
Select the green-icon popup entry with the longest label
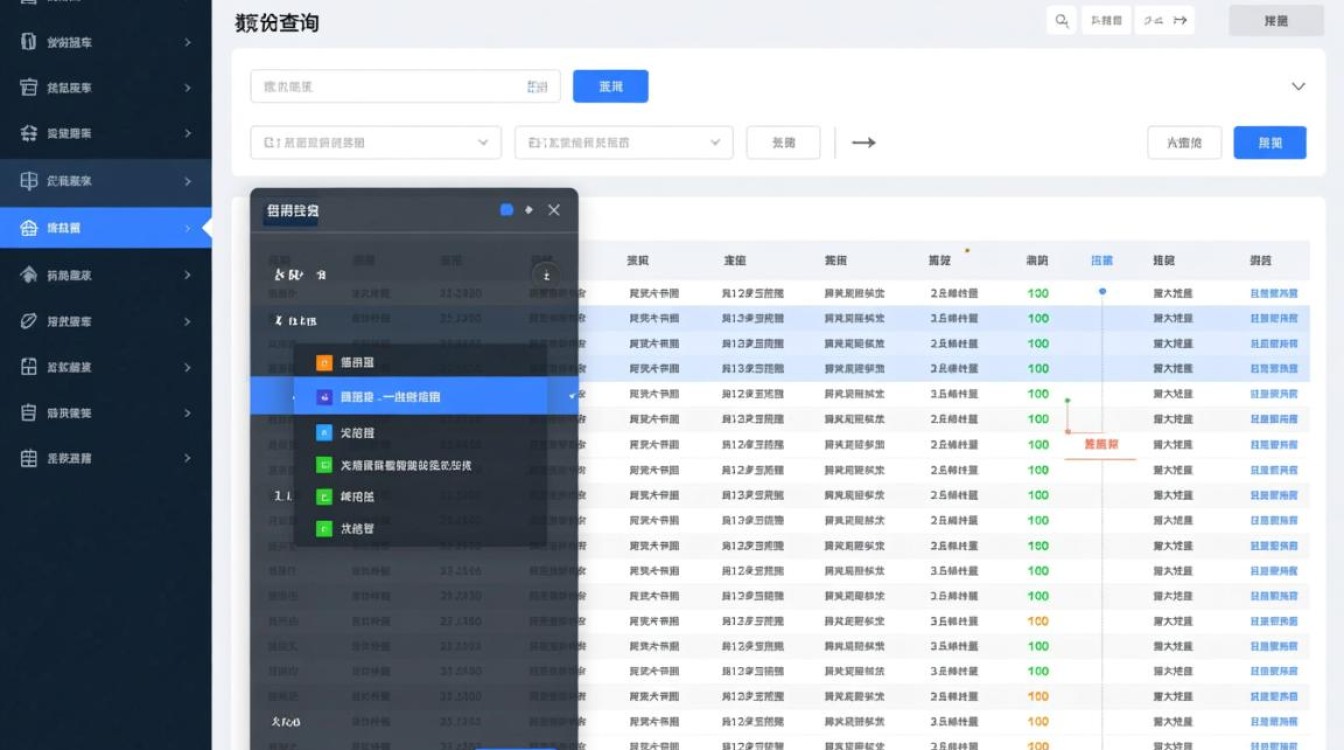420,465
